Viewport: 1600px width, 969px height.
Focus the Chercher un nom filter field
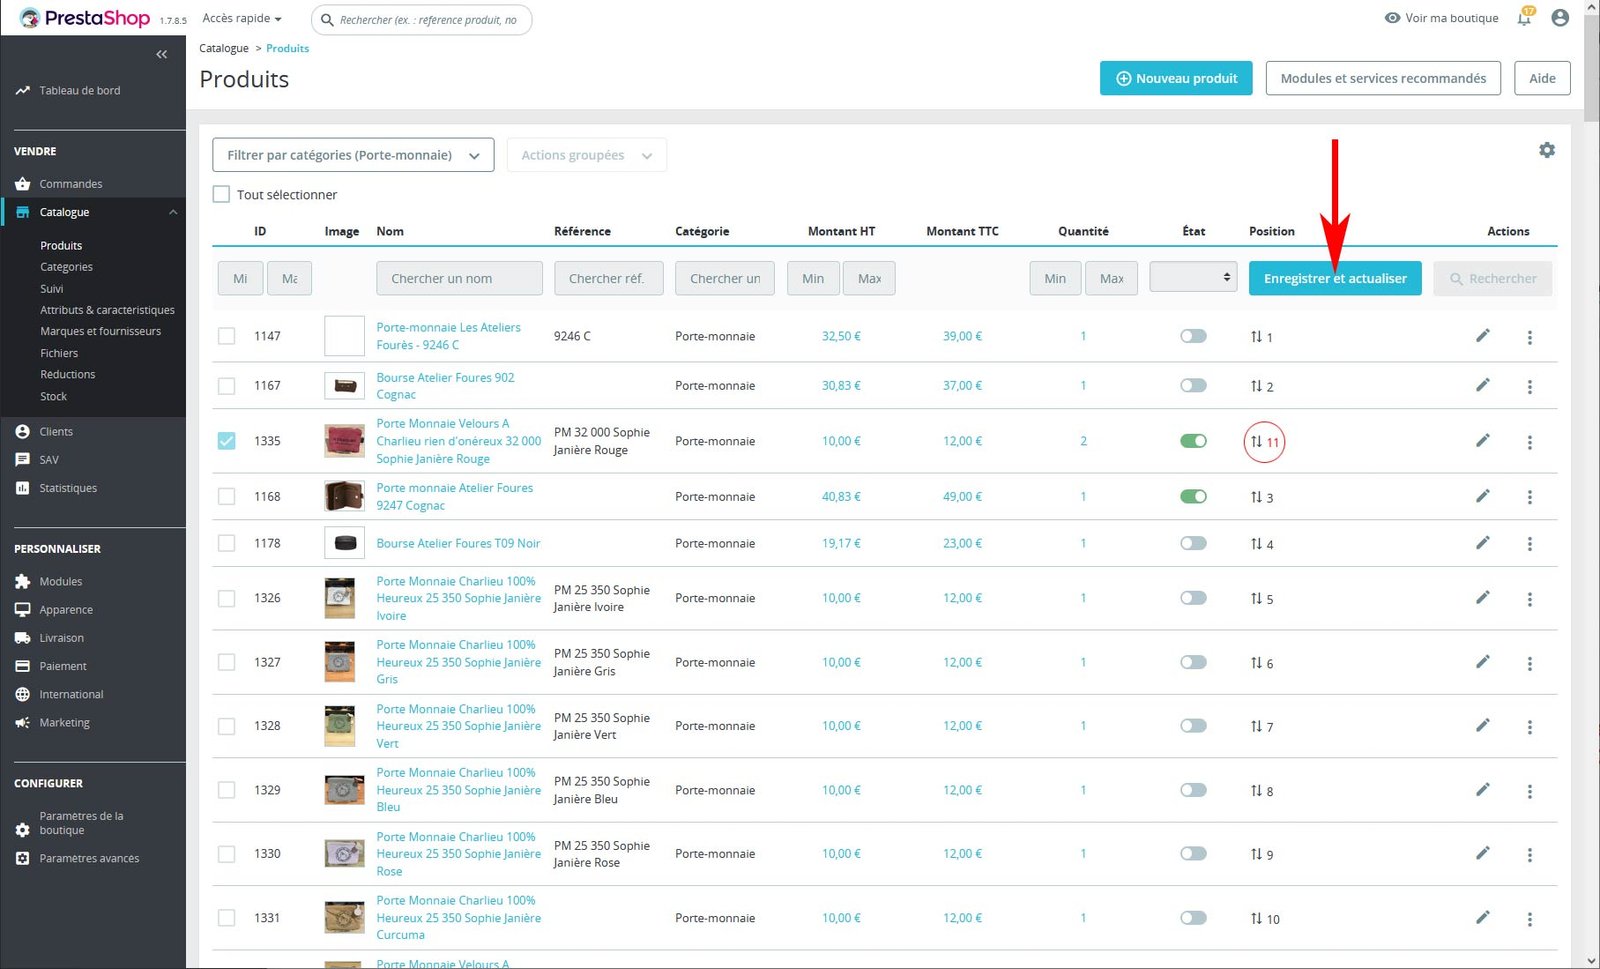459,279
